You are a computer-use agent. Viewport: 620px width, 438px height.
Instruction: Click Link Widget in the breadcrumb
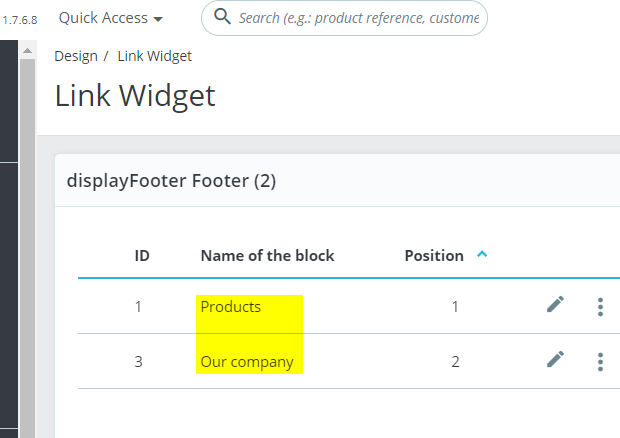(154, 56)
